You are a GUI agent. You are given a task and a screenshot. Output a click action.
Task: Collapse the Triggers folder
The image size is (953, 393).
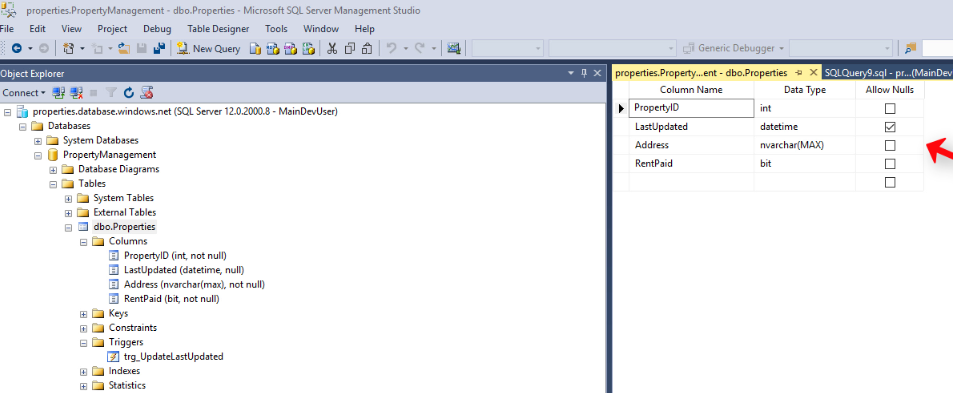[83, 343]
